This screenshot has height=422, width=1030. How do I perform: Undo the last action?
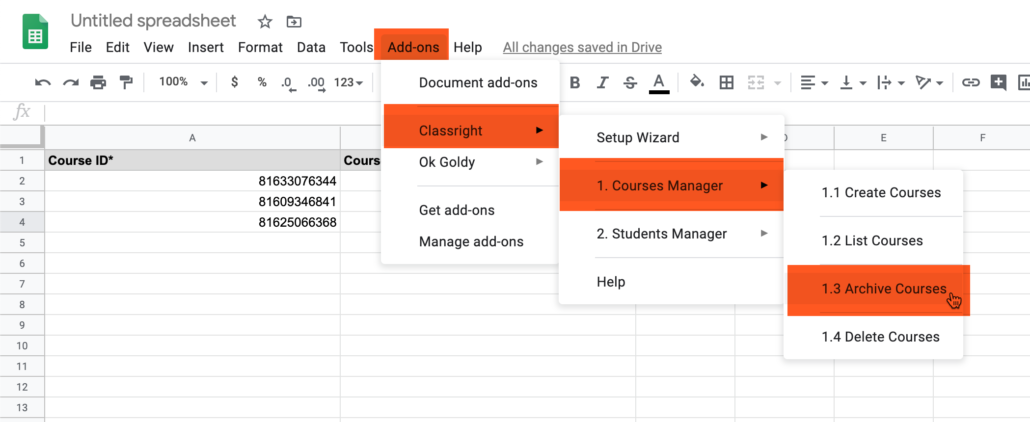[x=43, y=82]
